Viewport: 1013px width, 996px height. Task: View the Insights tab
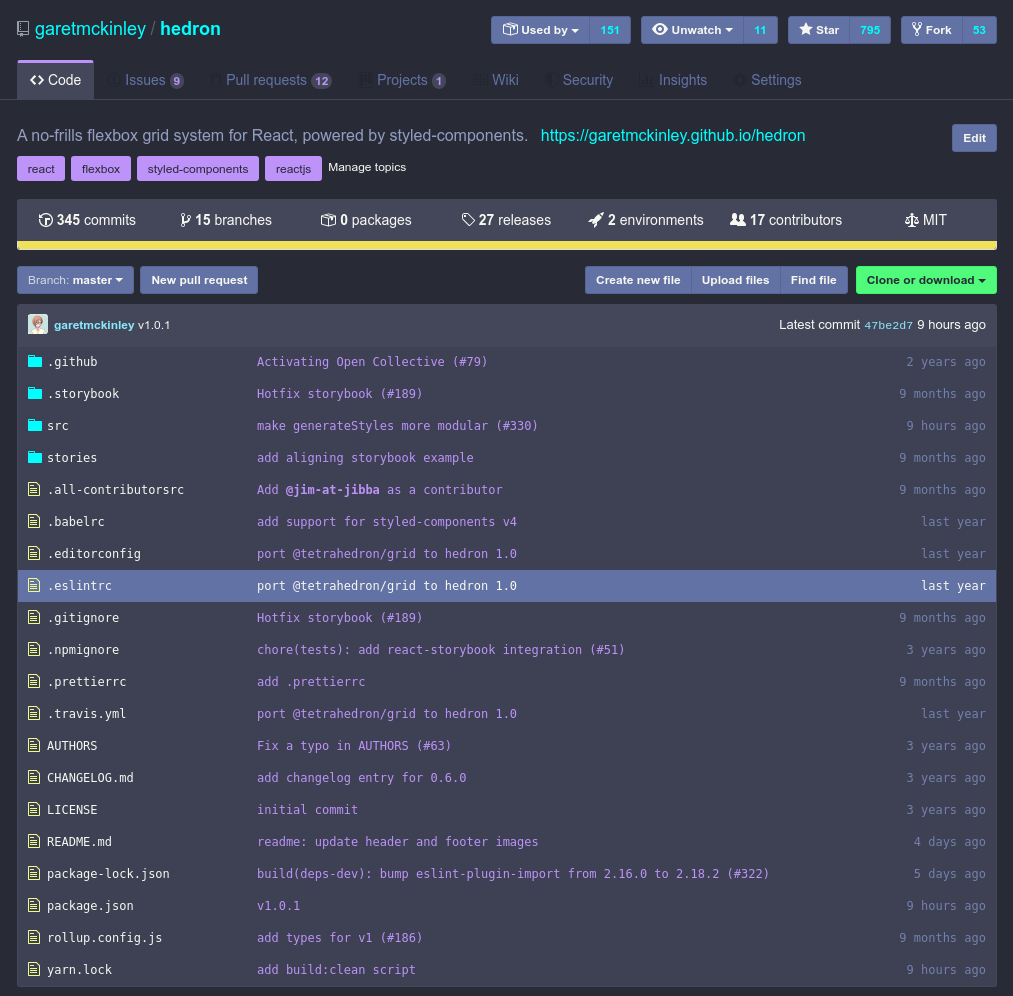(x=673, y=80)
